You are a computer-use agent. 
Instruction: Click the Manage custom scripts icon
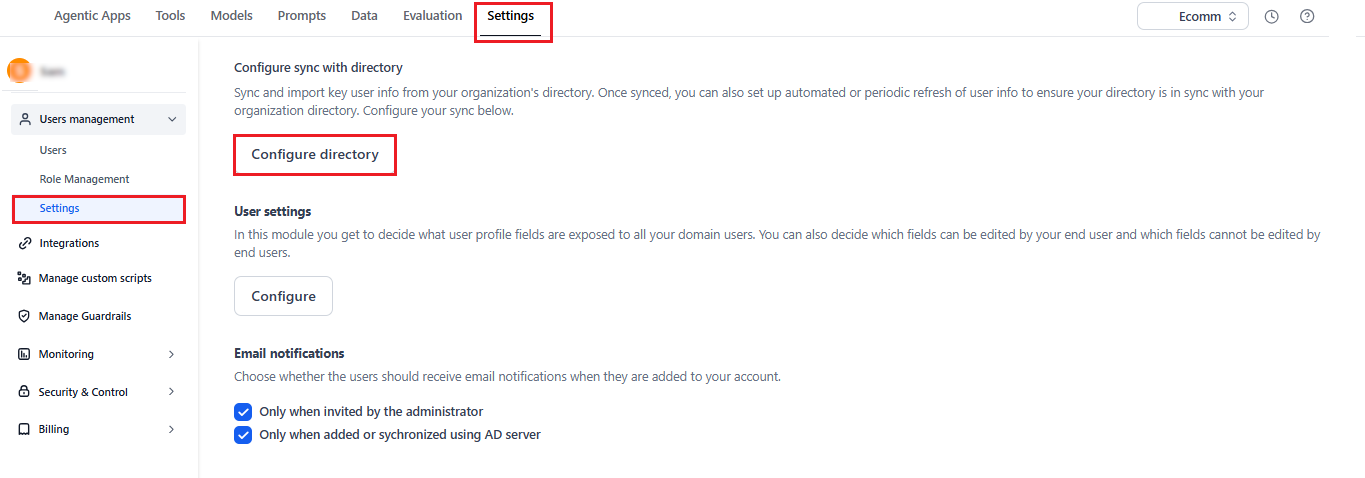point(25,278)
